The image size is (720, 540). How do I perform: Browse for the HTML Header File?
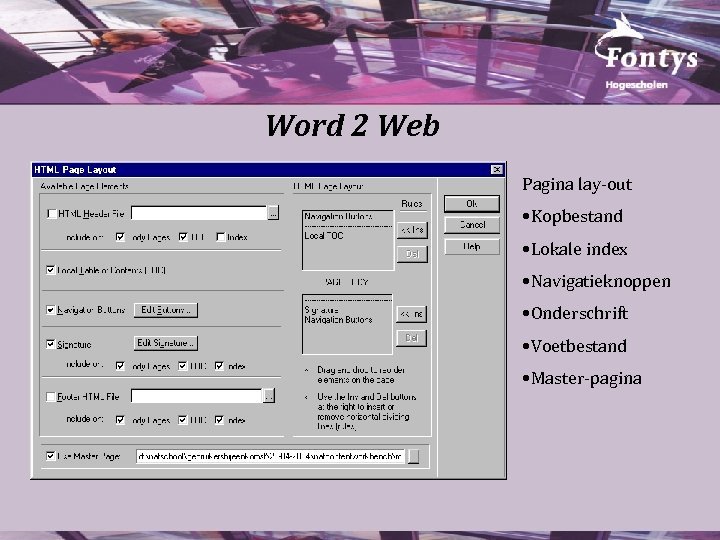tap(273, 213)
